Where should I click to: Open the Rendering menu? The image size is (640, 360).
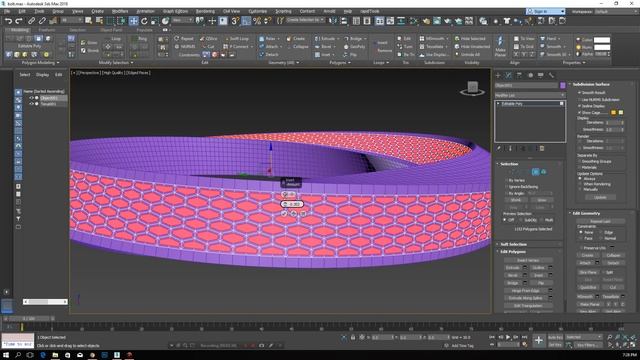tap(205, 11)
